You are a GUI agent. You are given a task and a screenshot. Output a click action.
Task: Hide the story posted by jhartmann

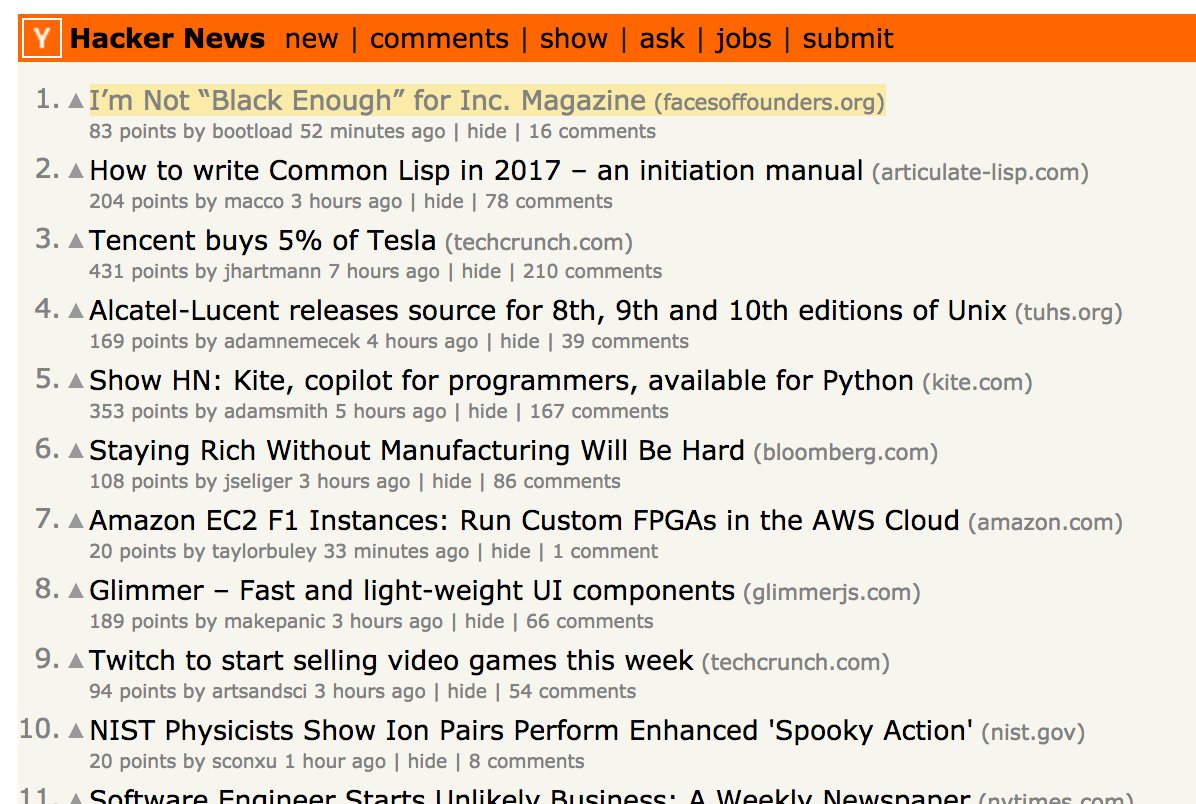coord(481,272)
